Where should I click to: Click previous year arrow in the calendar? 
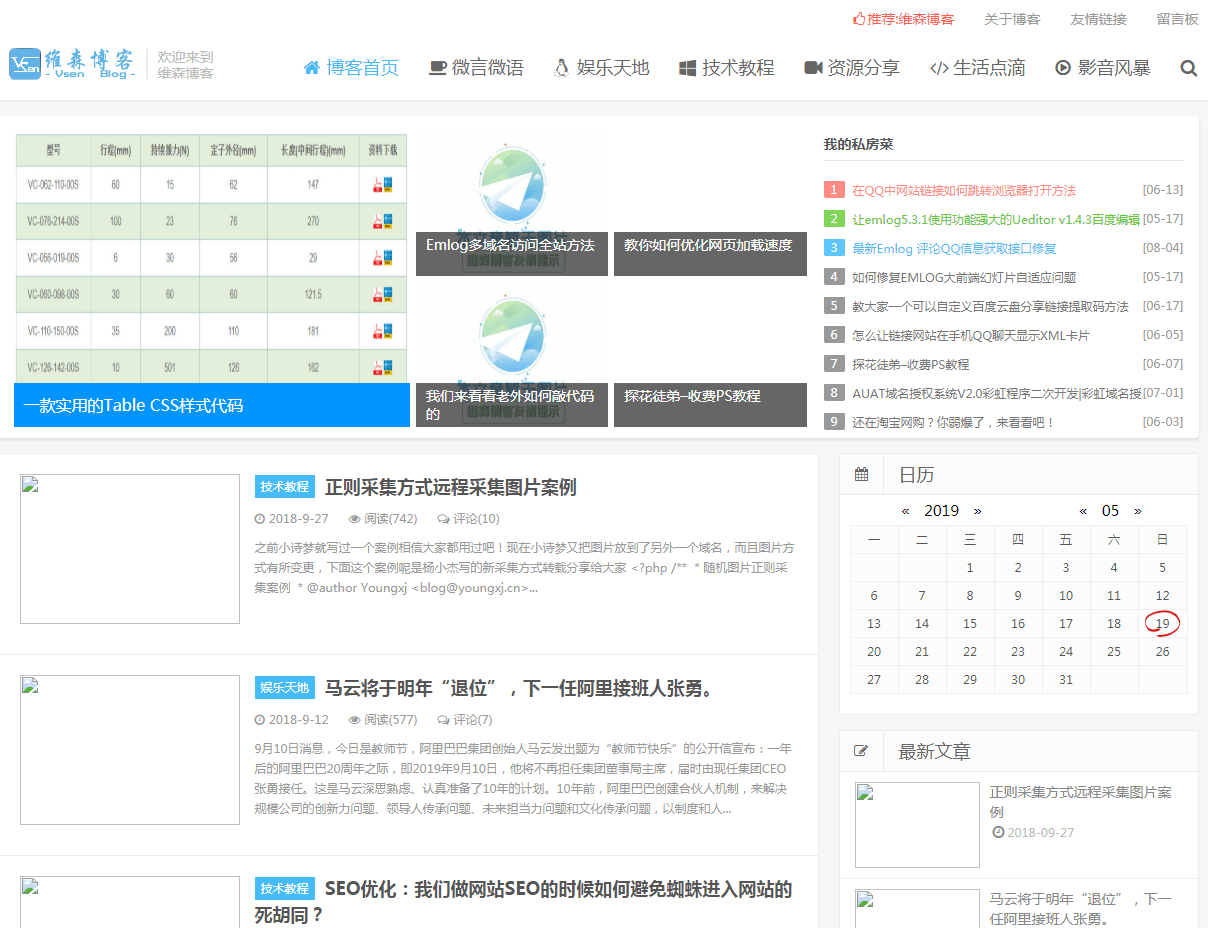click(x=904, y=510)
